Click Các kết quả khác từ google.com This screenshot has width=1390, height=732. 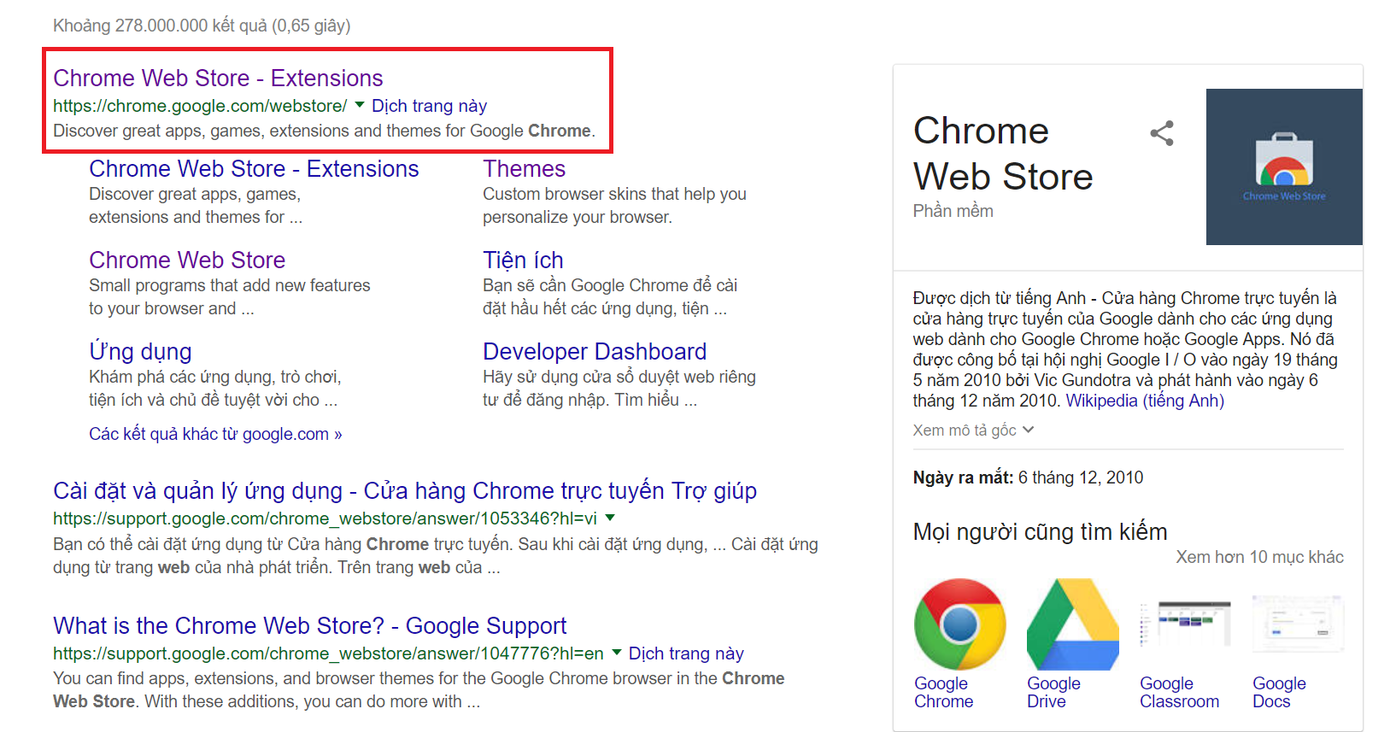216,434
